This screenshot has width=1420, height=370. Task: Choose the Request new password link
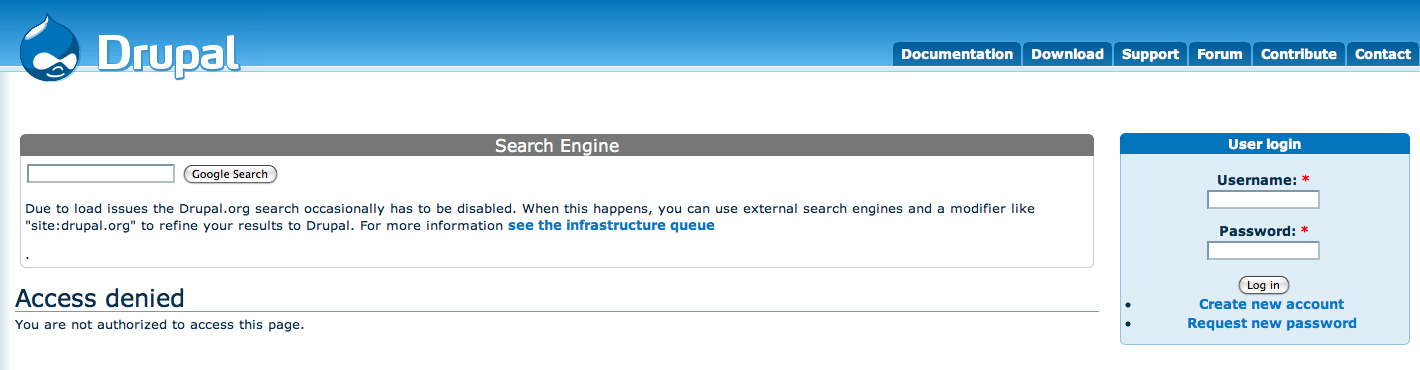click(1271, 323)
